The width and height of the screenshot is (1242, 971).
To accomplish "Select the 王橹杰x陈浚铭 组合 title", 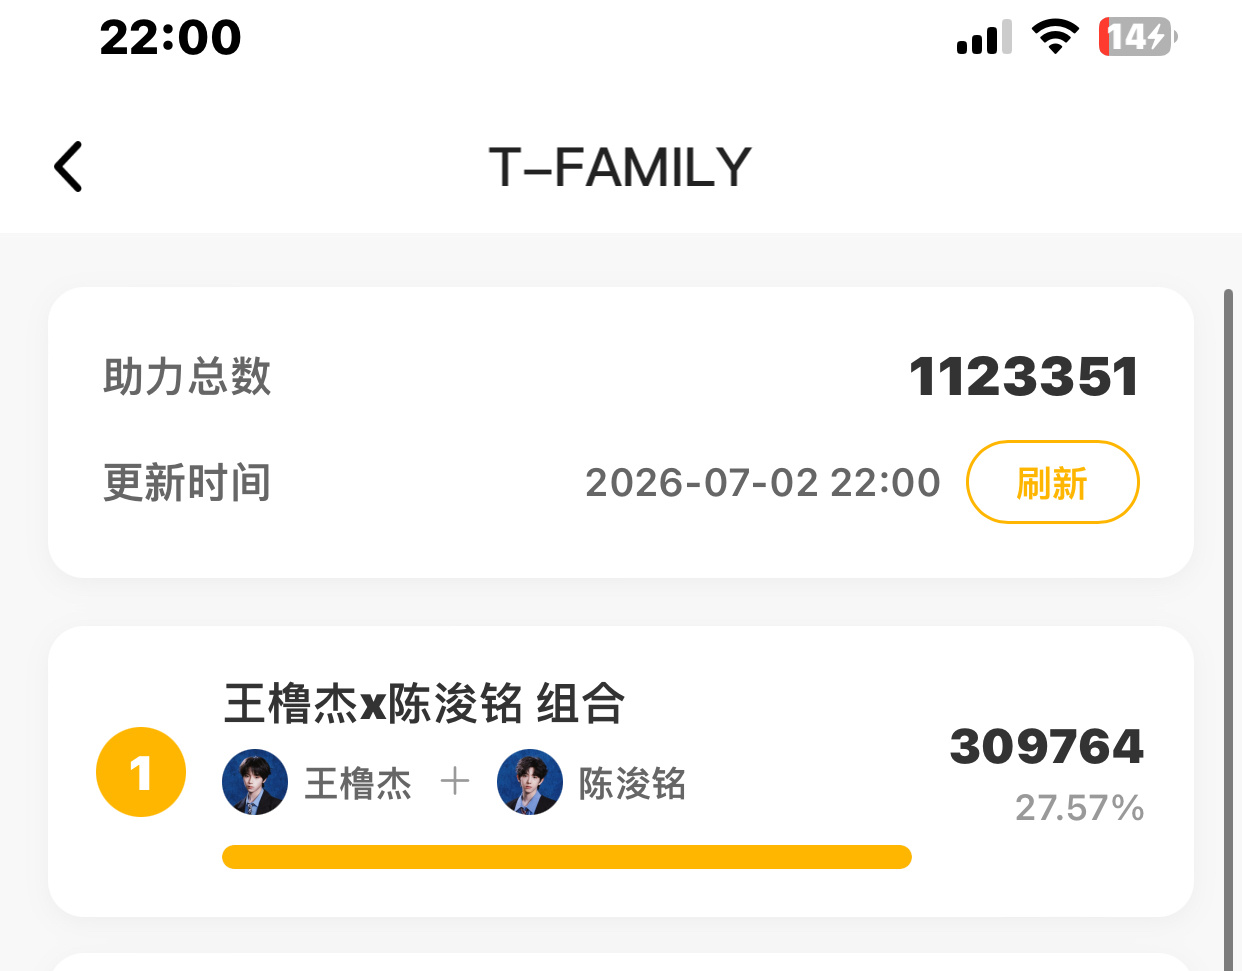I will [x=425, y=703].
